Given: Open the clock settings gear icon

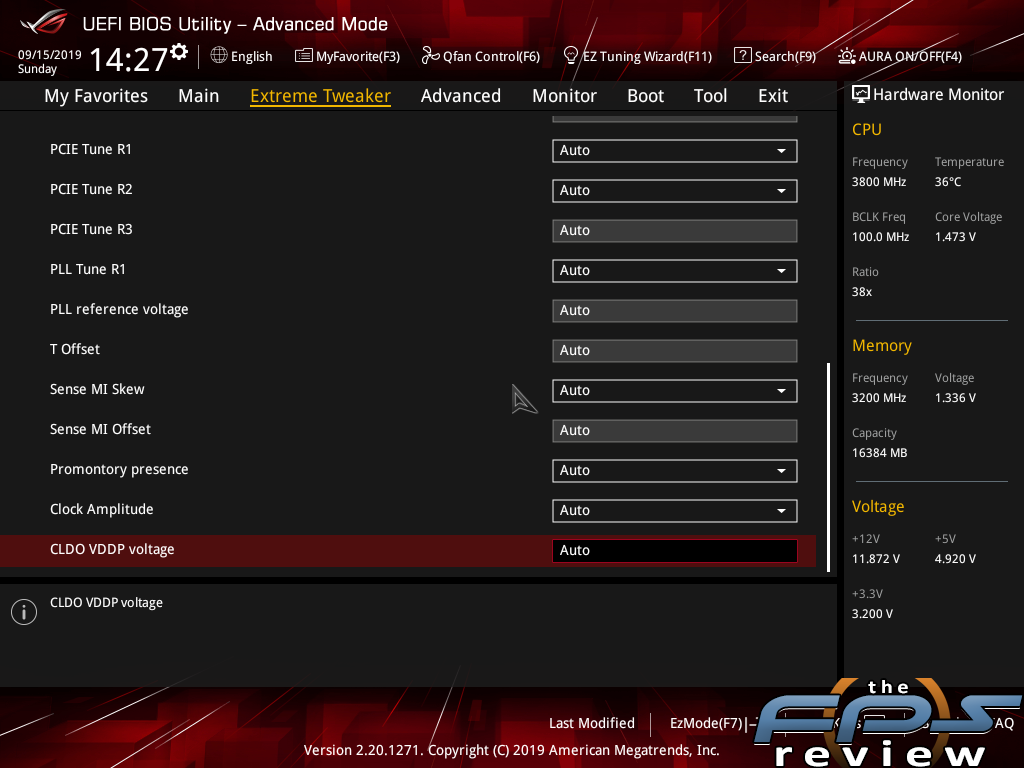Looking at the screenshot, I should point(179,52).
